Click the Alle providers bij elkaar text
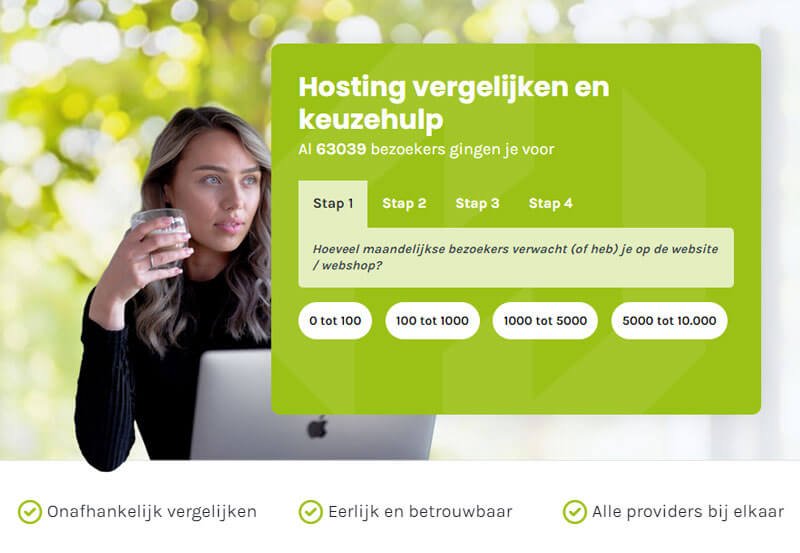 [688, 512]
